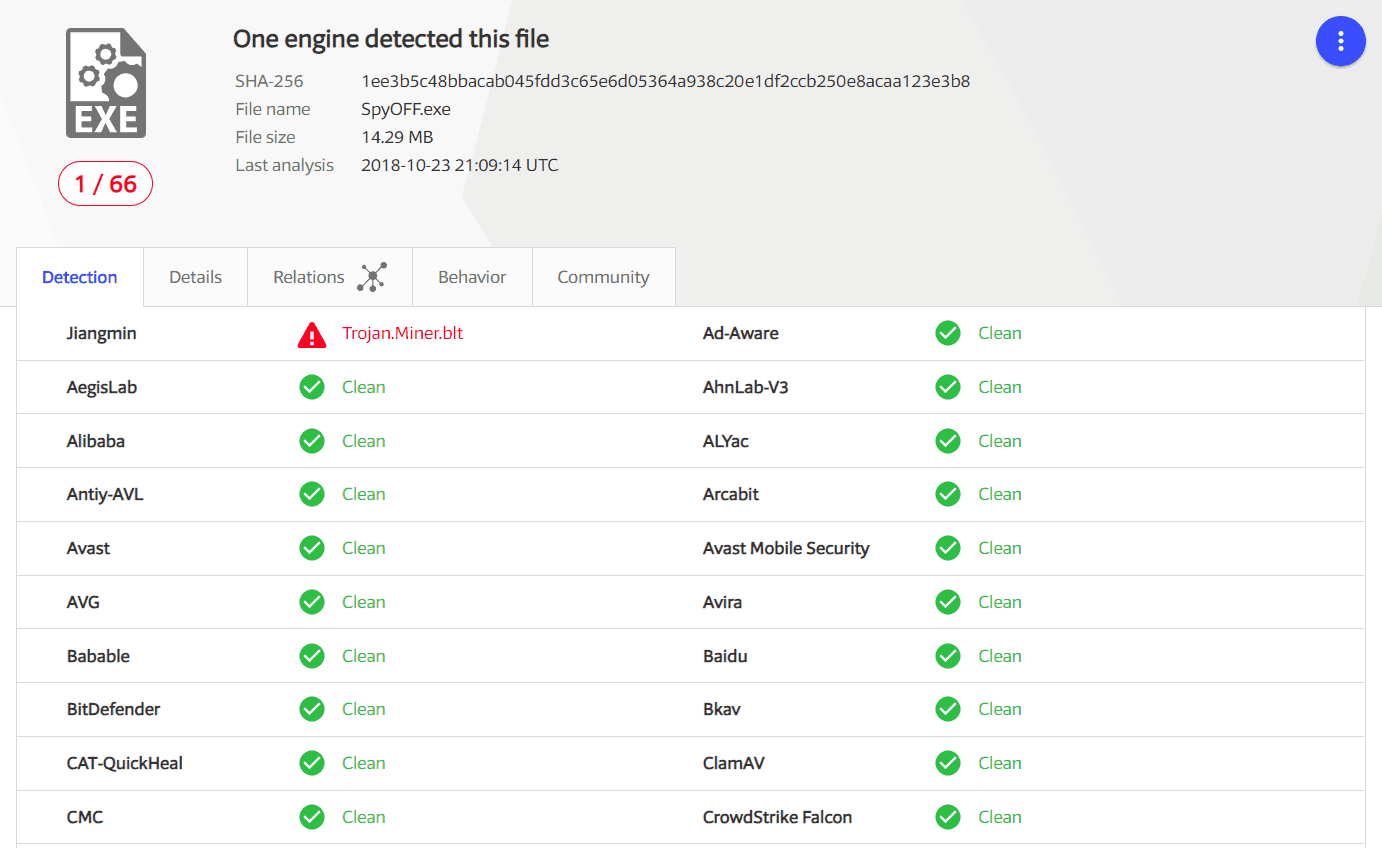Image resolution: width=1382 pixels, height=848 pixels.
Task: Switch to the Detection tab
Action: [x=80, y=277]
